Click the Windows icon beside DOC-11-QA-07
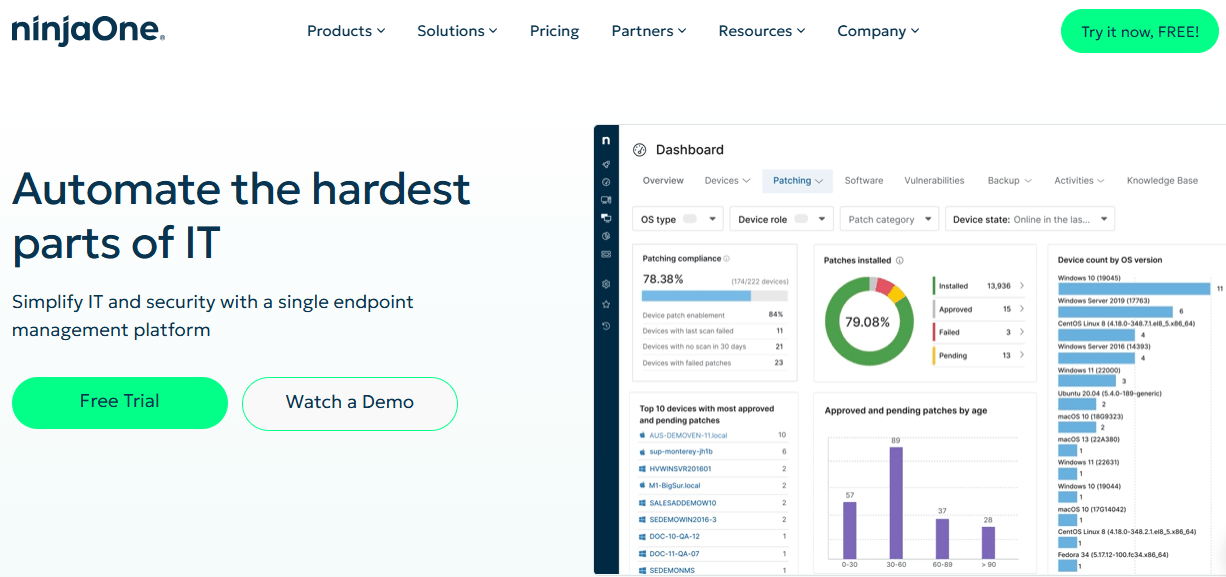The image size is (1226, 577). (x=642, y=554)
